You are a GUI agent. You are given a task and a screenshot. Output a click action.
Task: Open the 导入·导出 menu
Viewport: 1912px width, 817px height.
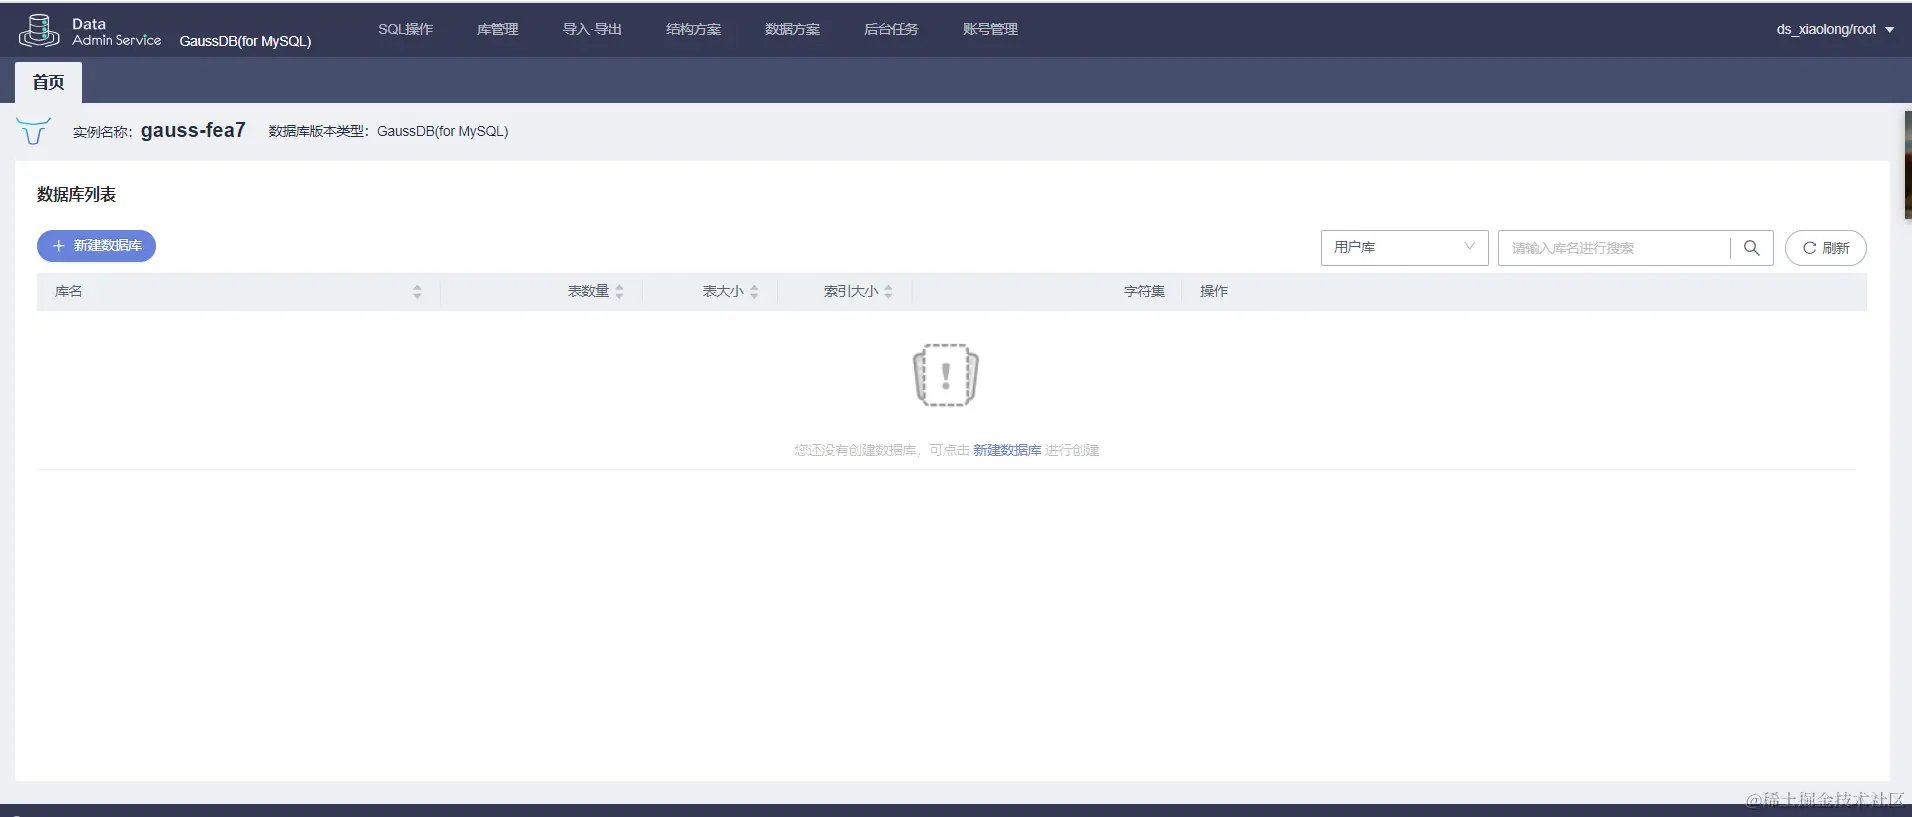click(592, 30)
